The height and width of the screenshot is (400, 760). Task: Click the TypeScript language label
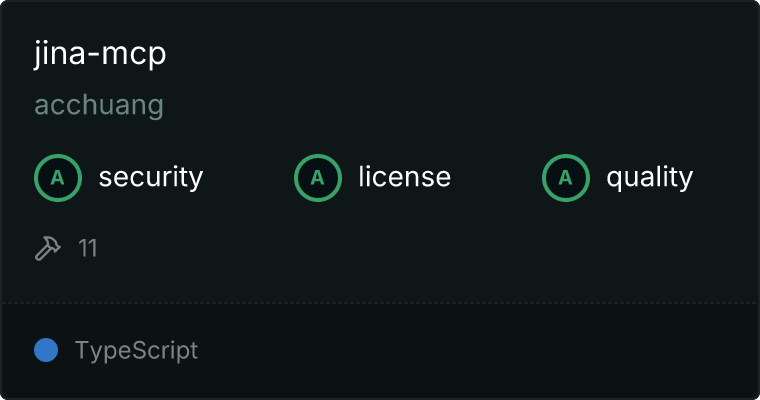click(136, 351)
